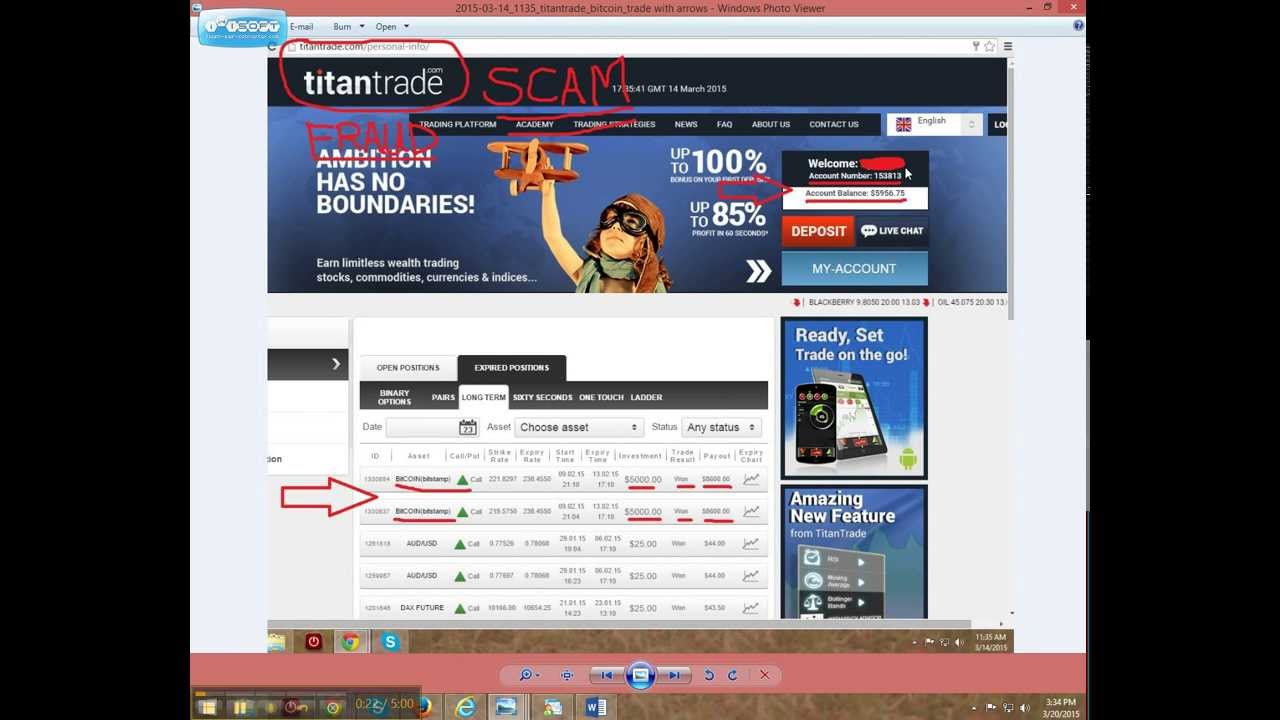Click volume icon in system tray
Image resolution: width=1280 pixels, height=720 pixels.
click(x=1023, y=708)
